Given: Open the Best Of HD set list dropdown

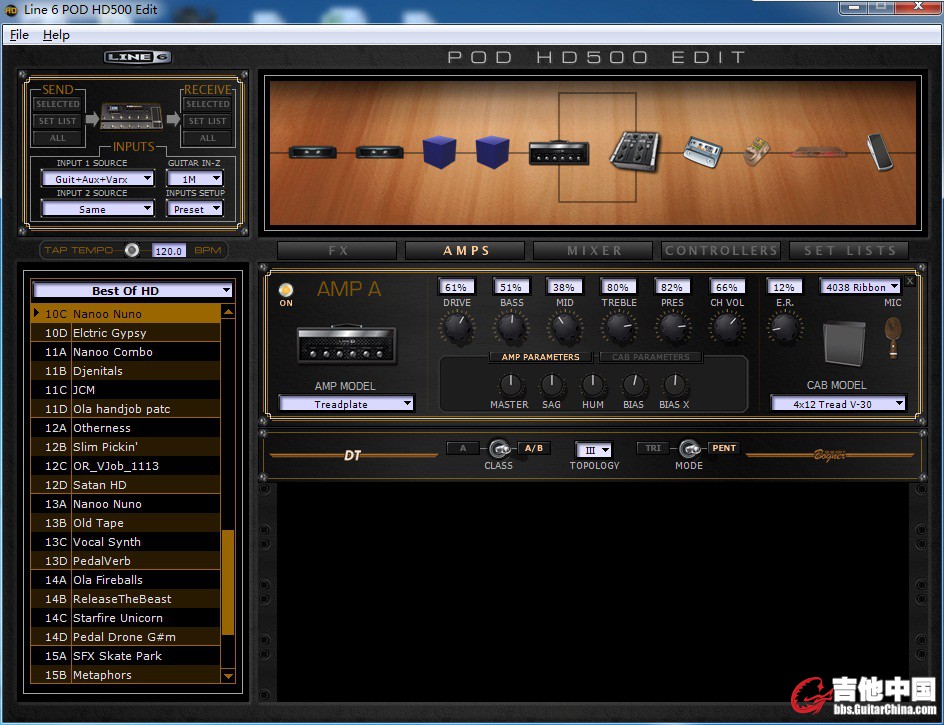Looking at the screenshot, I should (x=132, y=290).
